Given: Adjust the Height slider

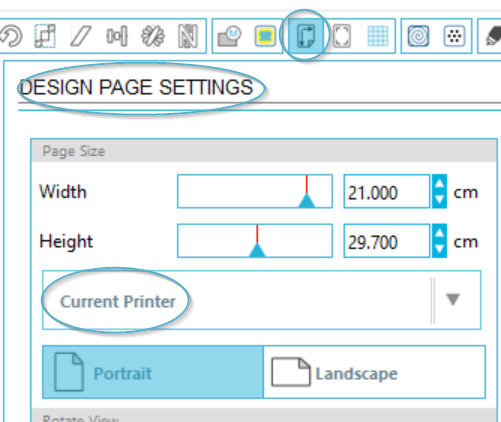Looking at the screenshot, I should click(x=255, y=241).
